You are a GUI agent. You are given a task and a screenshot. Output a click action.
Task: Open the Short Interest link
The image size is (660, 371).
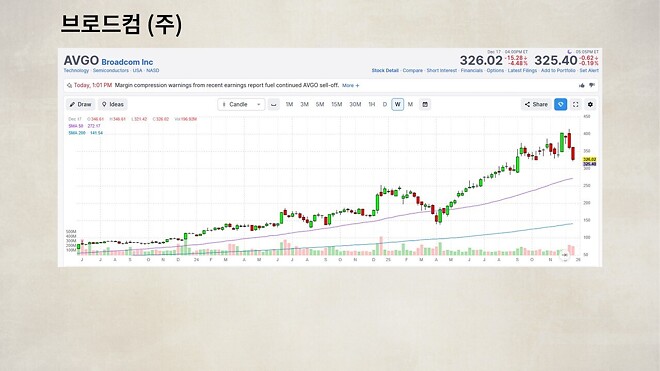click(x=442, y=70)
